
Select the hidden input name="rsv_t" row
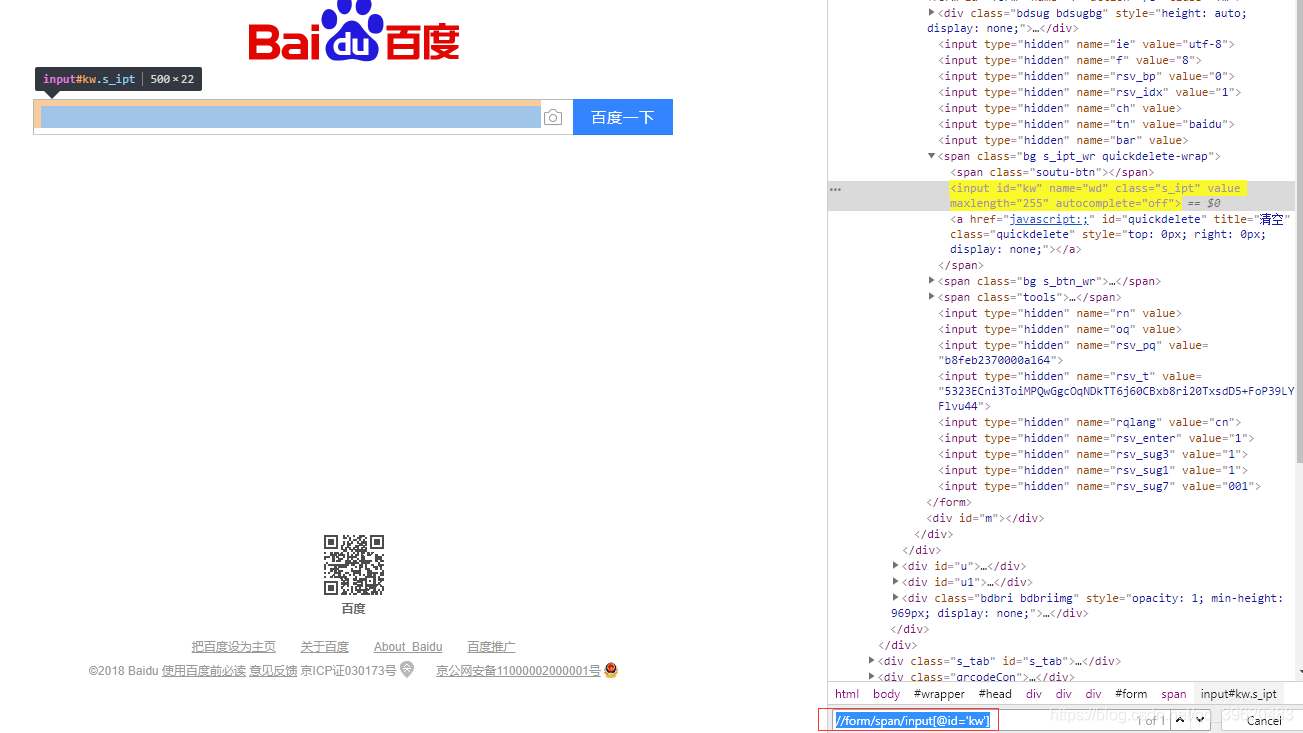(1116, 391)
